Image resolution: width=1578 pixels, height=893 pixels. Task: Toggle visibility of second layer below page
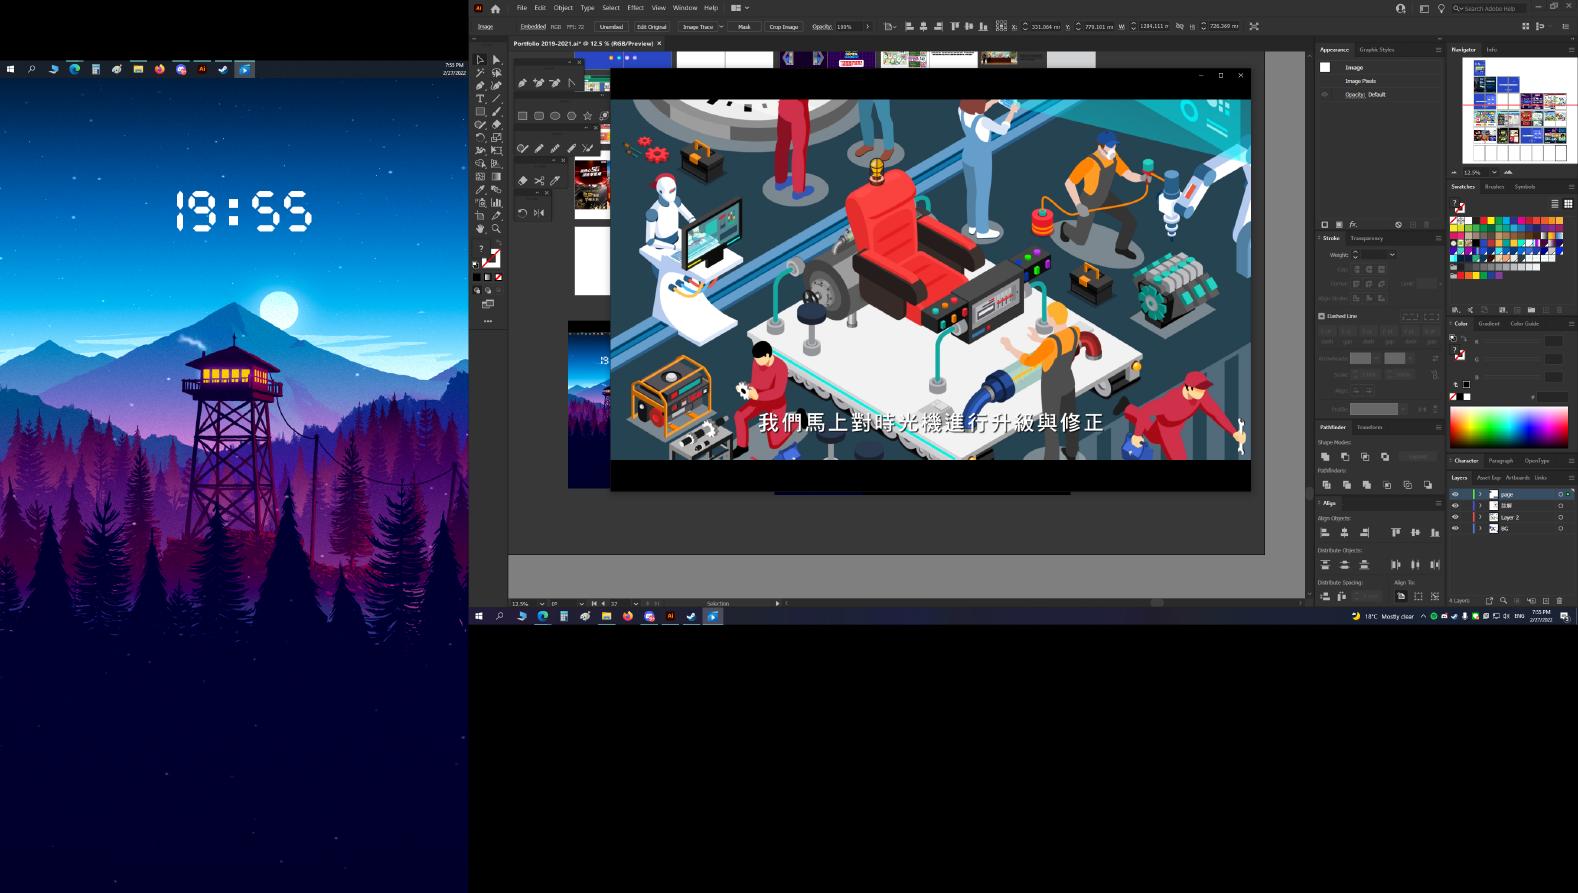1455,505
